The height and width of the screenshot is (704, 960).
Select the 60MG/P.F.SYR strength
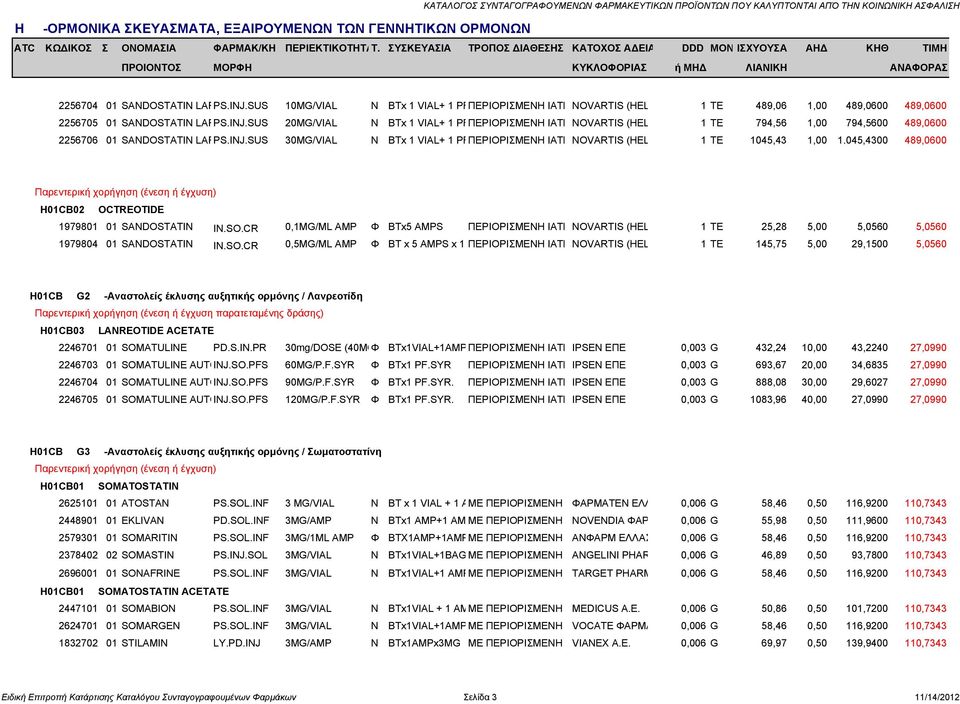[320, 365]
